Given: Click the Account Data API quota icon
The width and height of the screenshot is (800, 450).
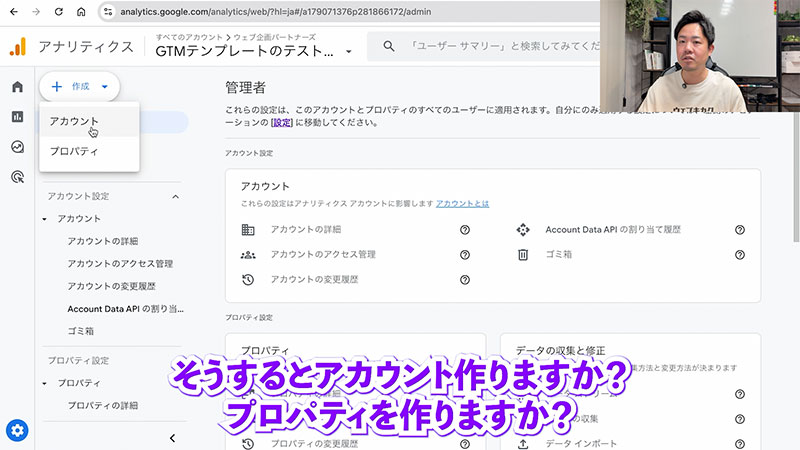Looking at the screenshot, I should (523, 230).
